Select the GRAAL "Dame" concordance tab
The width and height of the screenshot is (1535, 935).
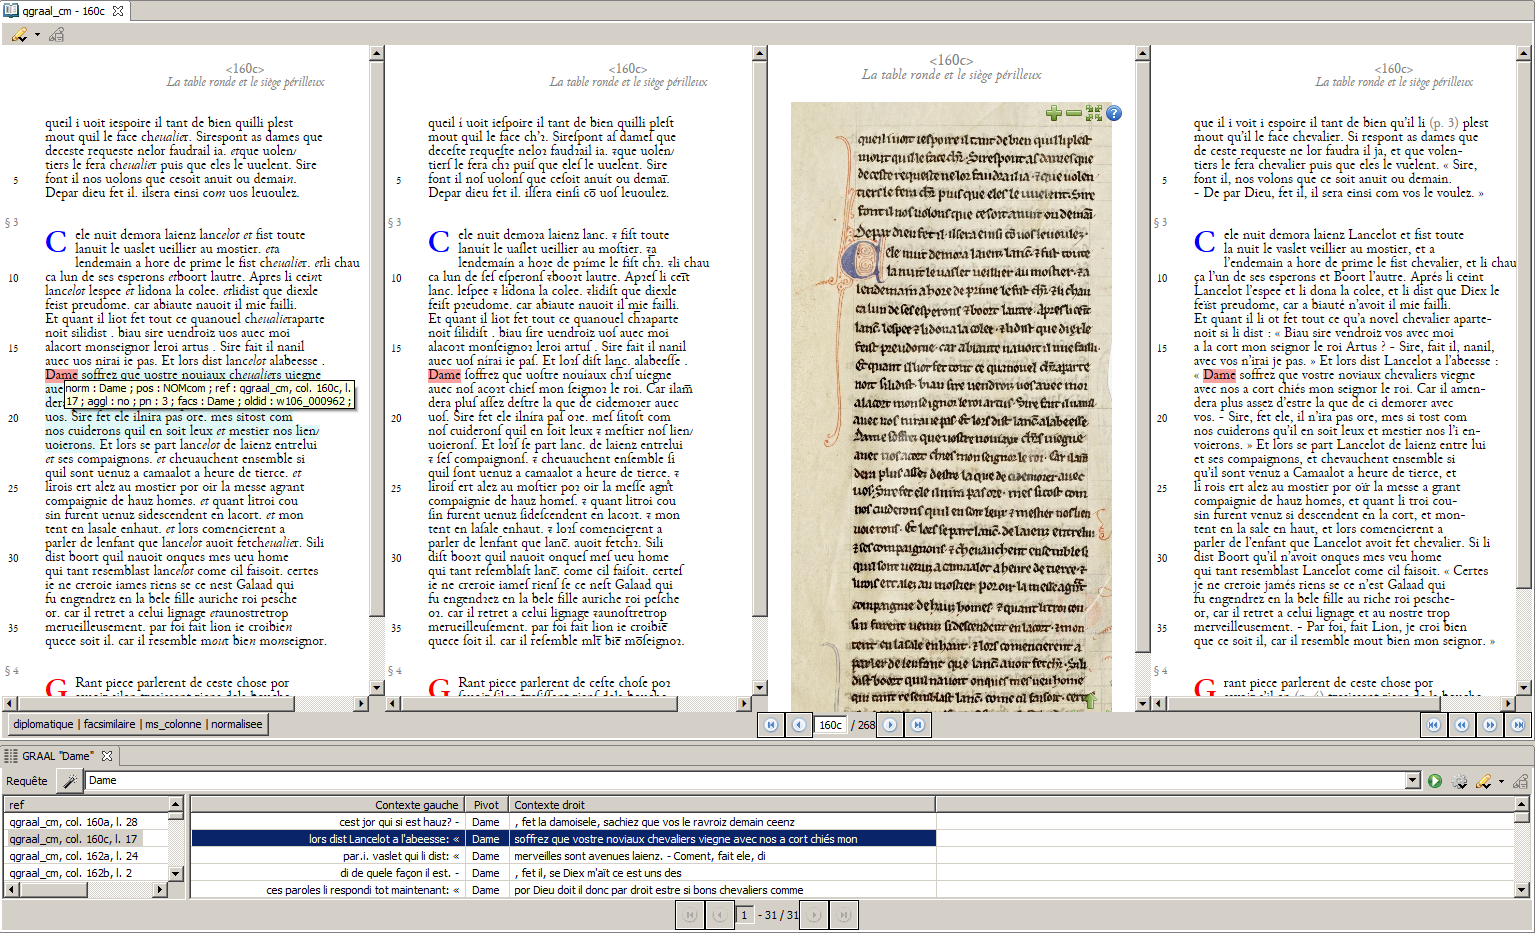click(x=58, y=756)
